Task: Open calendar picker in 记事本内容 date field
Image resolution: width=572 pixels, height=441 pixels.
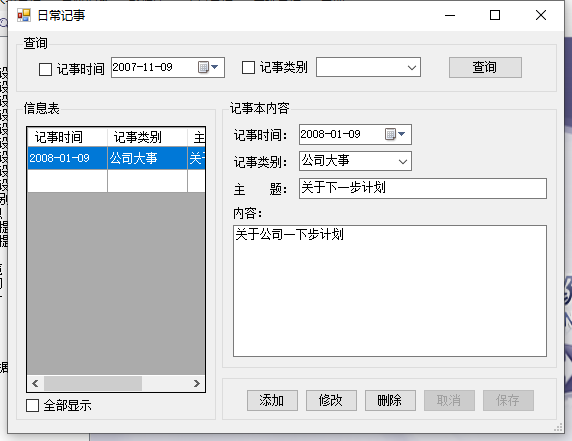Action: [x=395, y=134]
